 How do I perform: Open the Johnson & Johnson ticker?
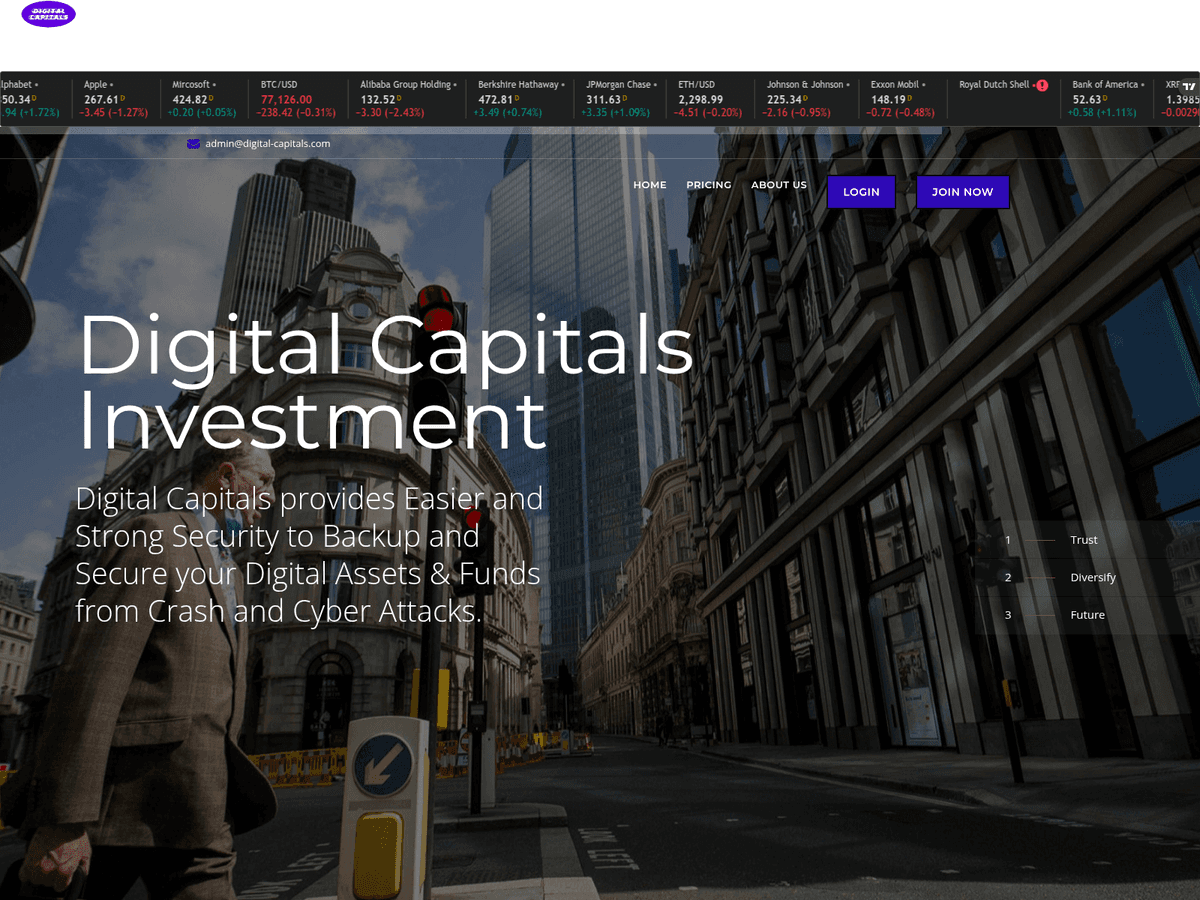(x=807, y=99)
